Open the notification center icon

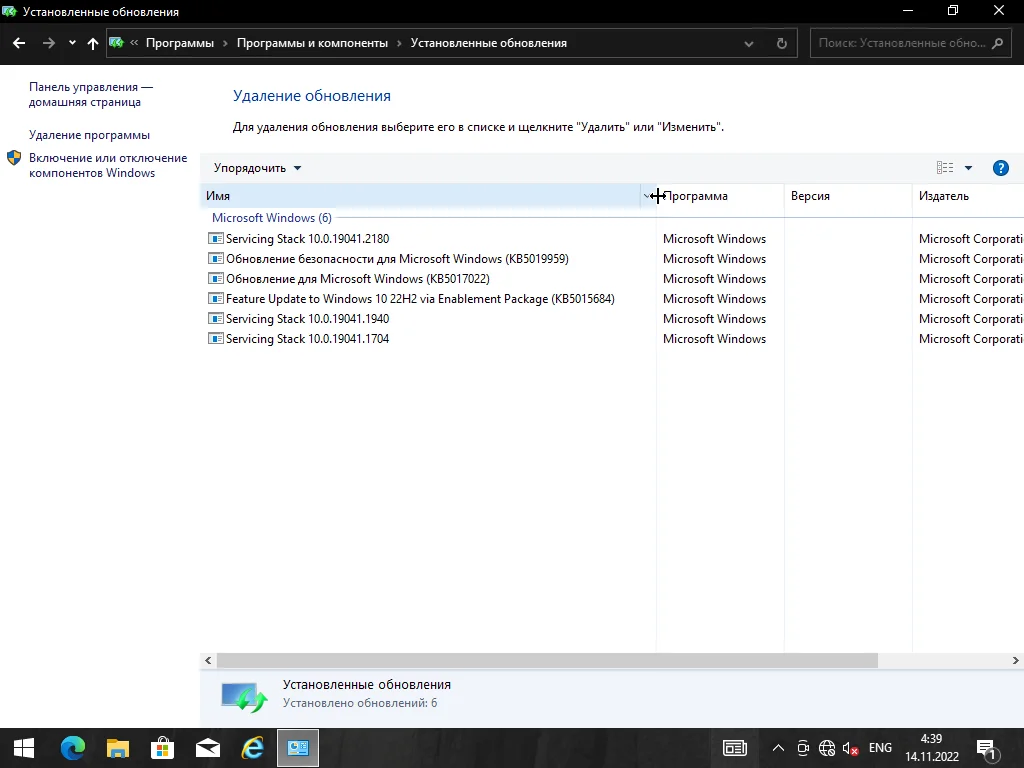[987, 748]
